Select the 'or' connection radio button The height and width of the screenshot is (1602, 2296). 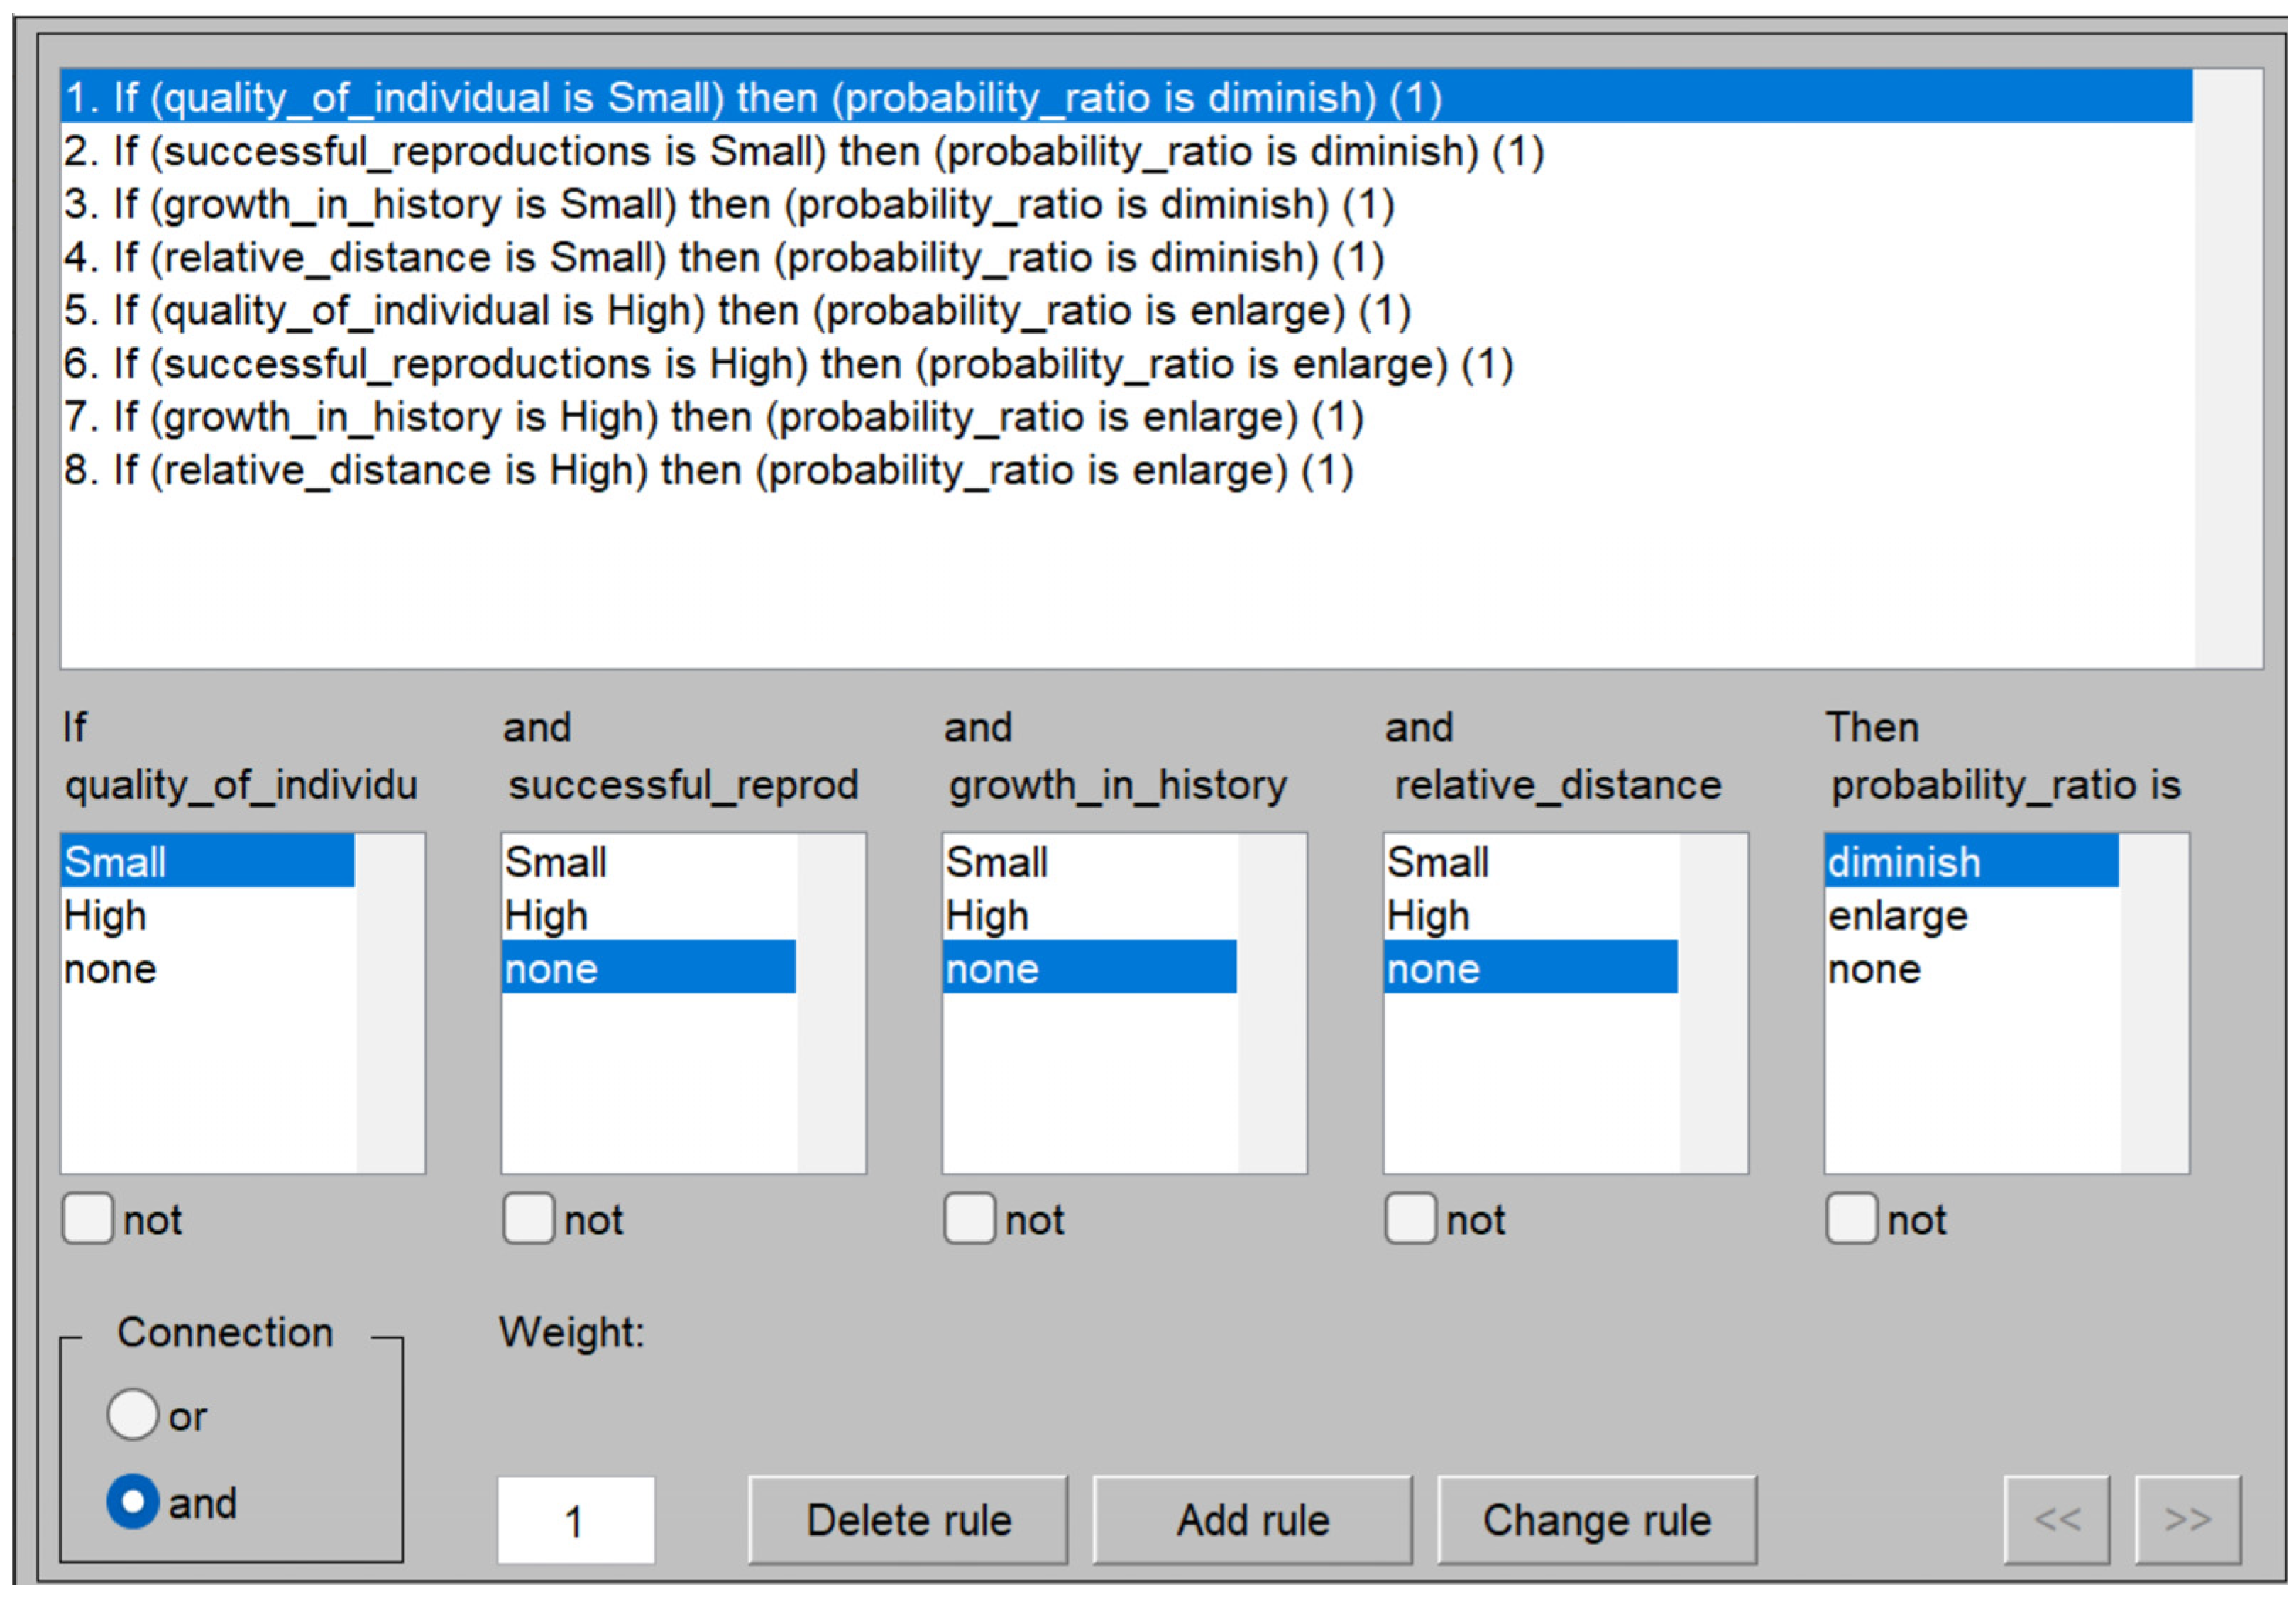tap(133, 1415)
